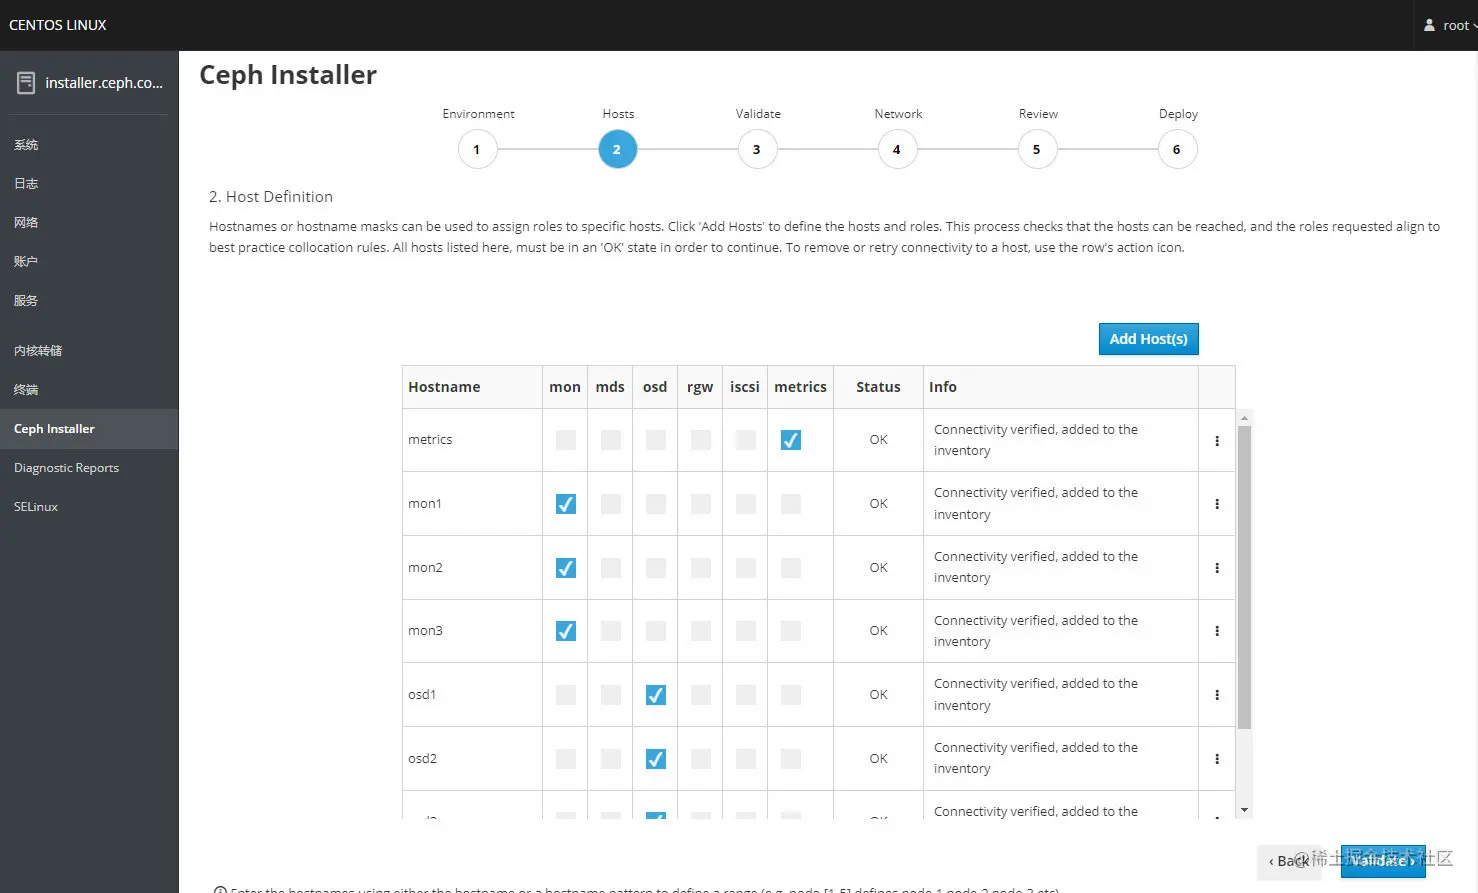Enable metrics role for mon3
Viewport: 1478px width, 893px height.
click(x=791, y=631)
